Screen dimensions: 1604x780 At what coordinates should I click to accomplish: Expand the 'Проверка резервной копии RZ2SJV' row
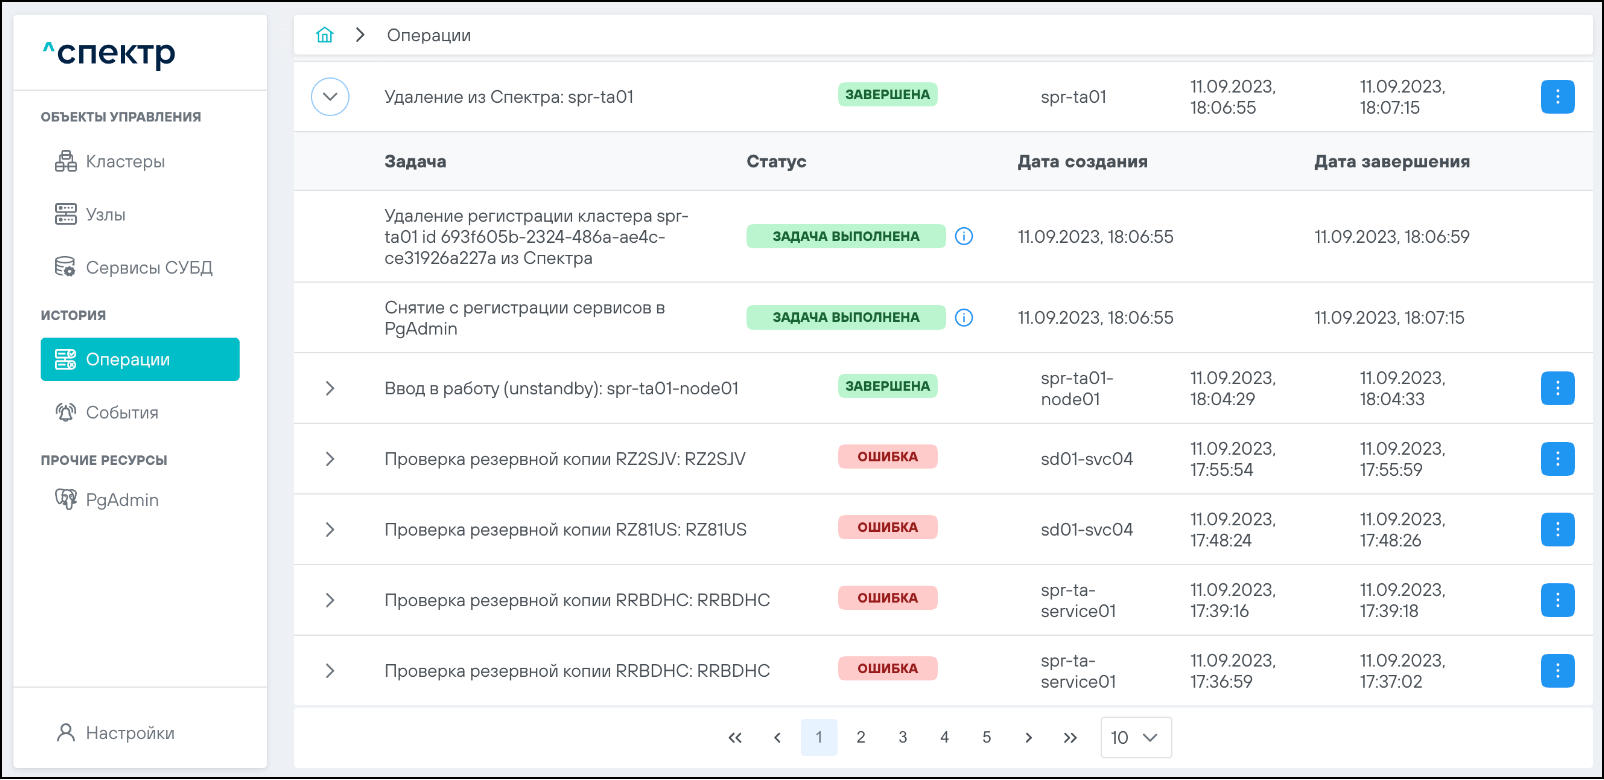coord(330,459)
